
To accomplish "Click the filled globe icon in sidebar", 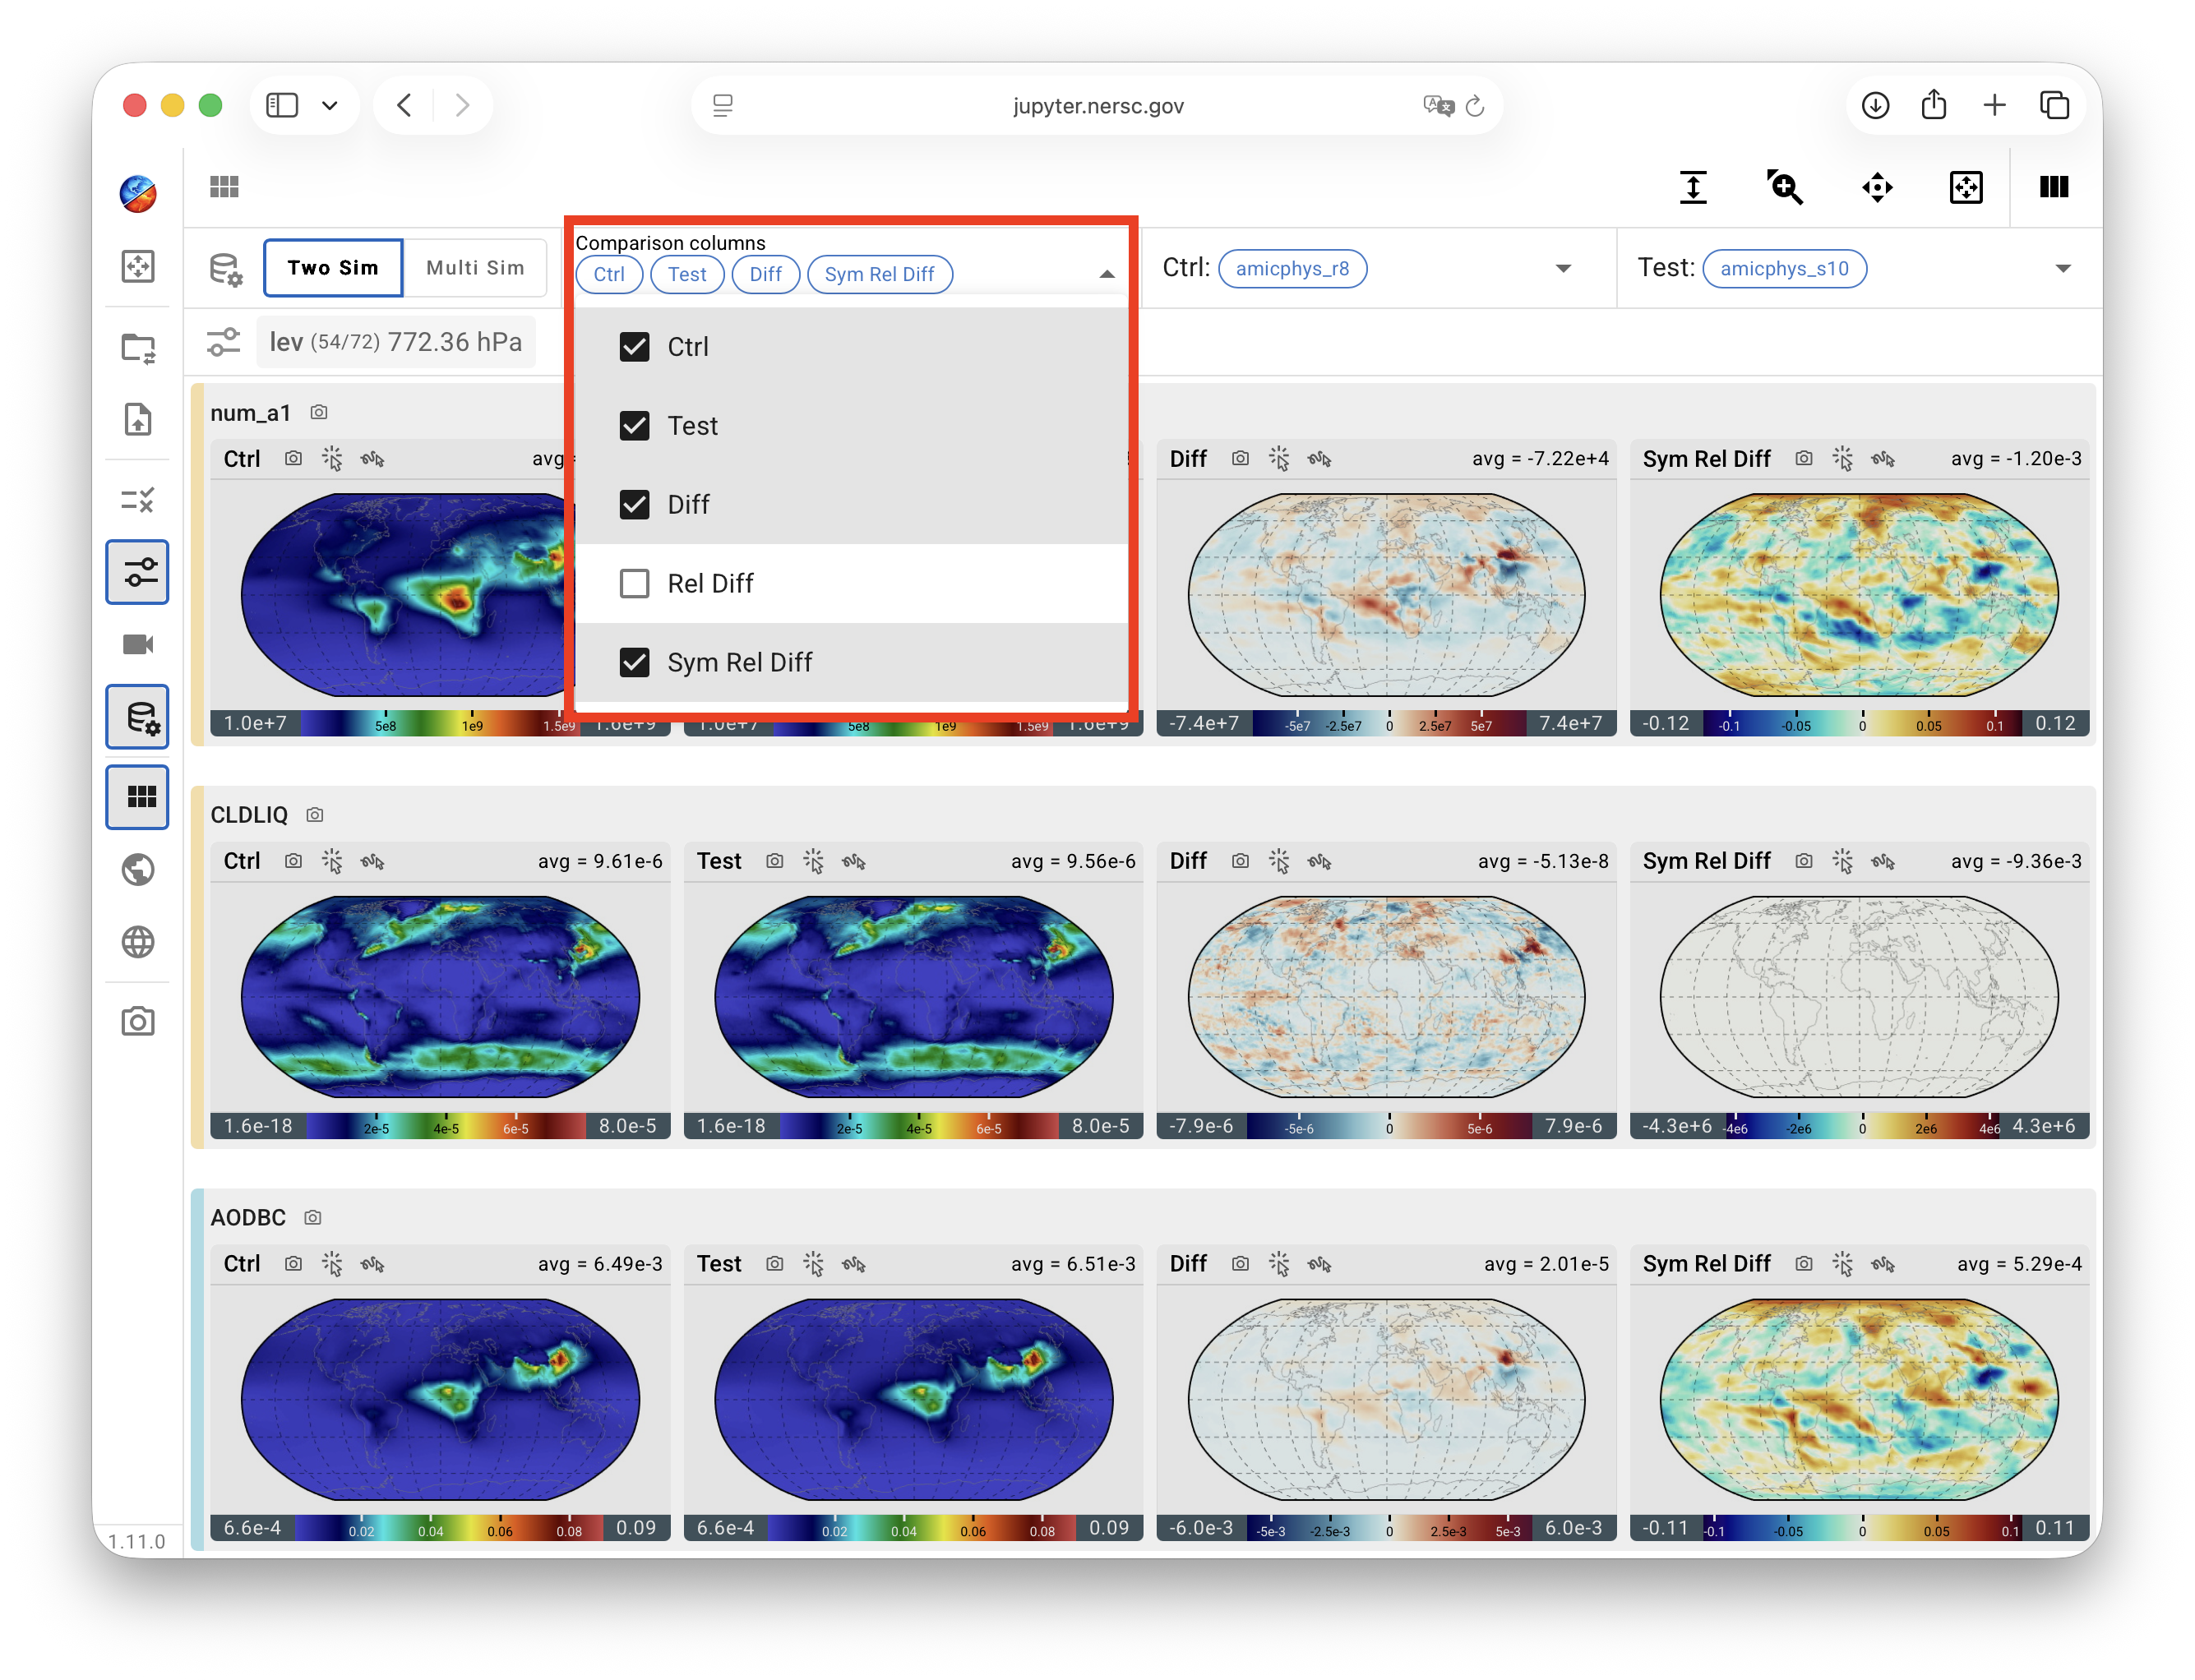I will point(138,869).
